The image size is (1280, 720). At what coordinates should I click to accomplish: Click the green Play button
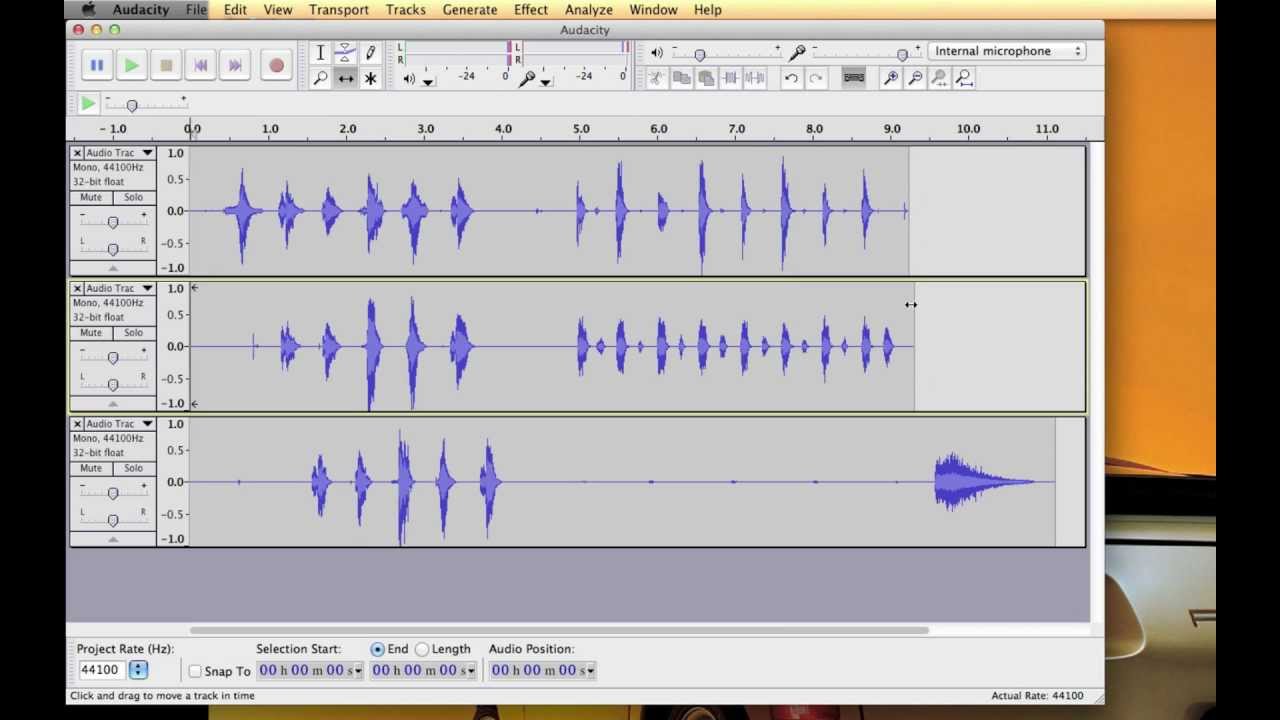click(131, 65)
